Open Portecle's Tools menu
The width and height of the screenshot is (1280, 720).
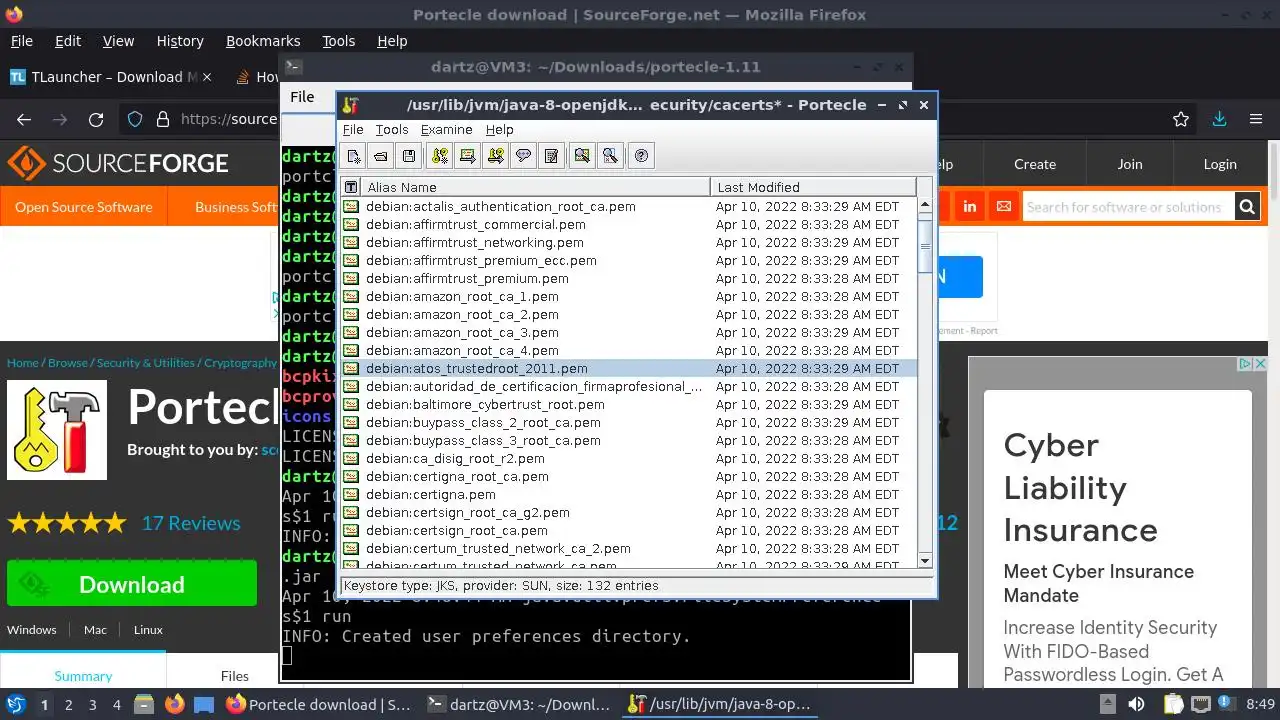392,130
